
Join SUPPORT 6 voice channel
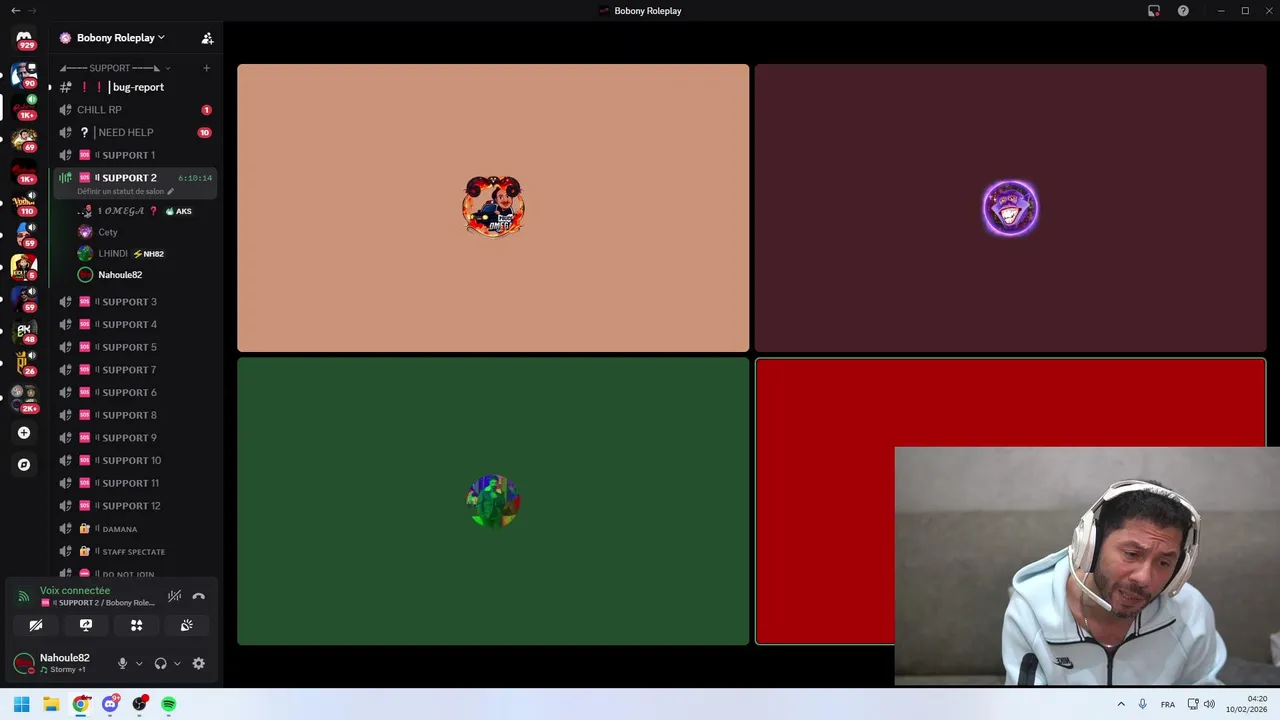(135, 392)
